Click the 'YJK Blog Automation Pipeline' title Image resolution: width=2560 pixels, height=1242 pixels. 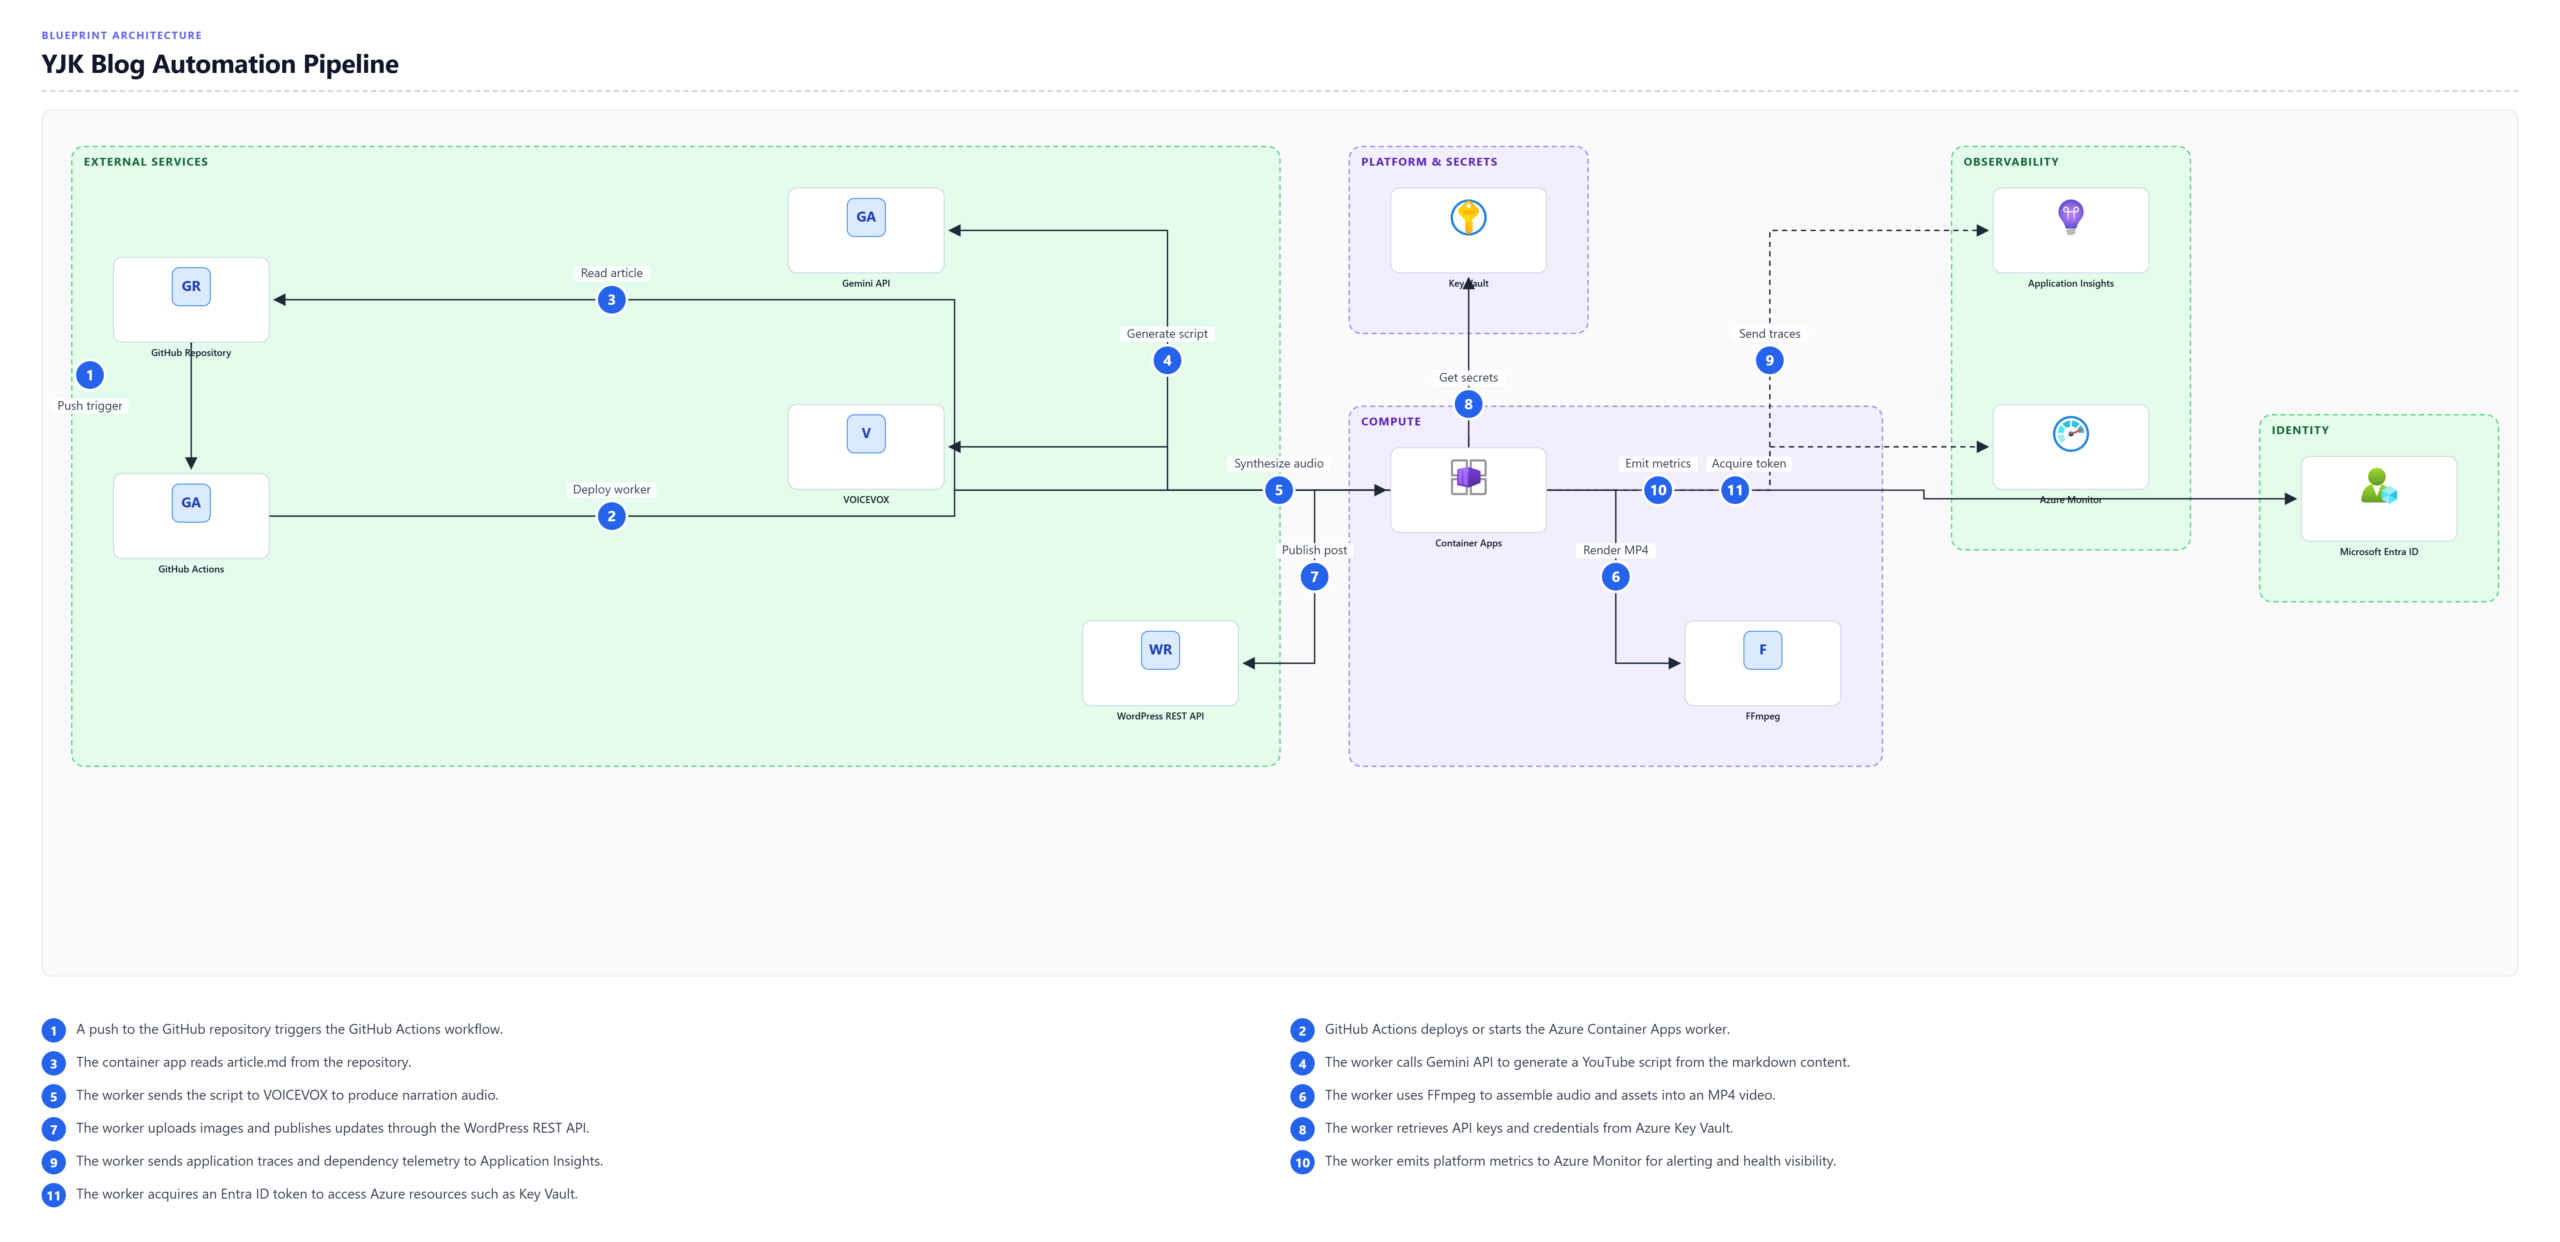[220, 64]
